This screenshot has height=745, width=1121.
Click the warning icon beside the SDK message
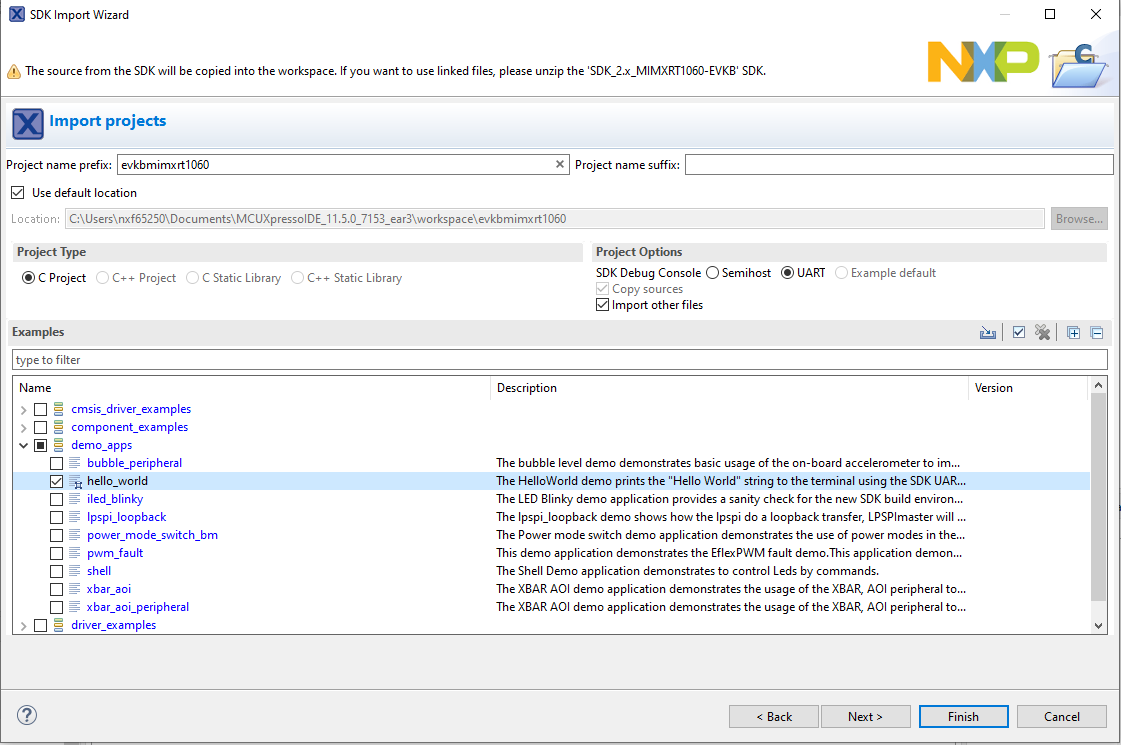click(14, 72)
